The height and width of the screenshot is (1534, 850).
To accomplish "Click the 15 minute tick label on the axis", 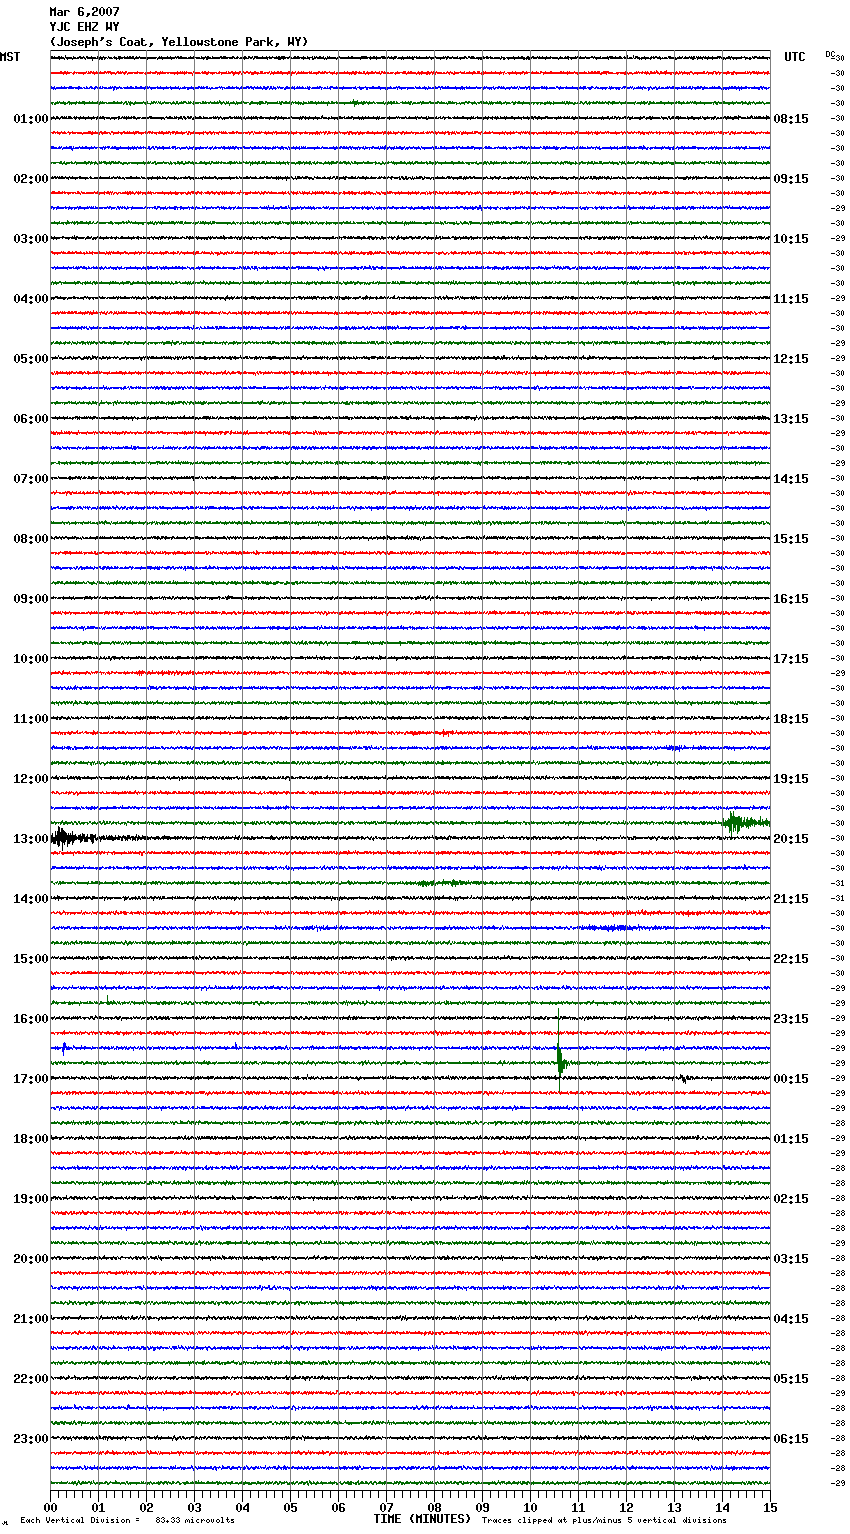I will pyautogui.click(x=769, y=1507).
